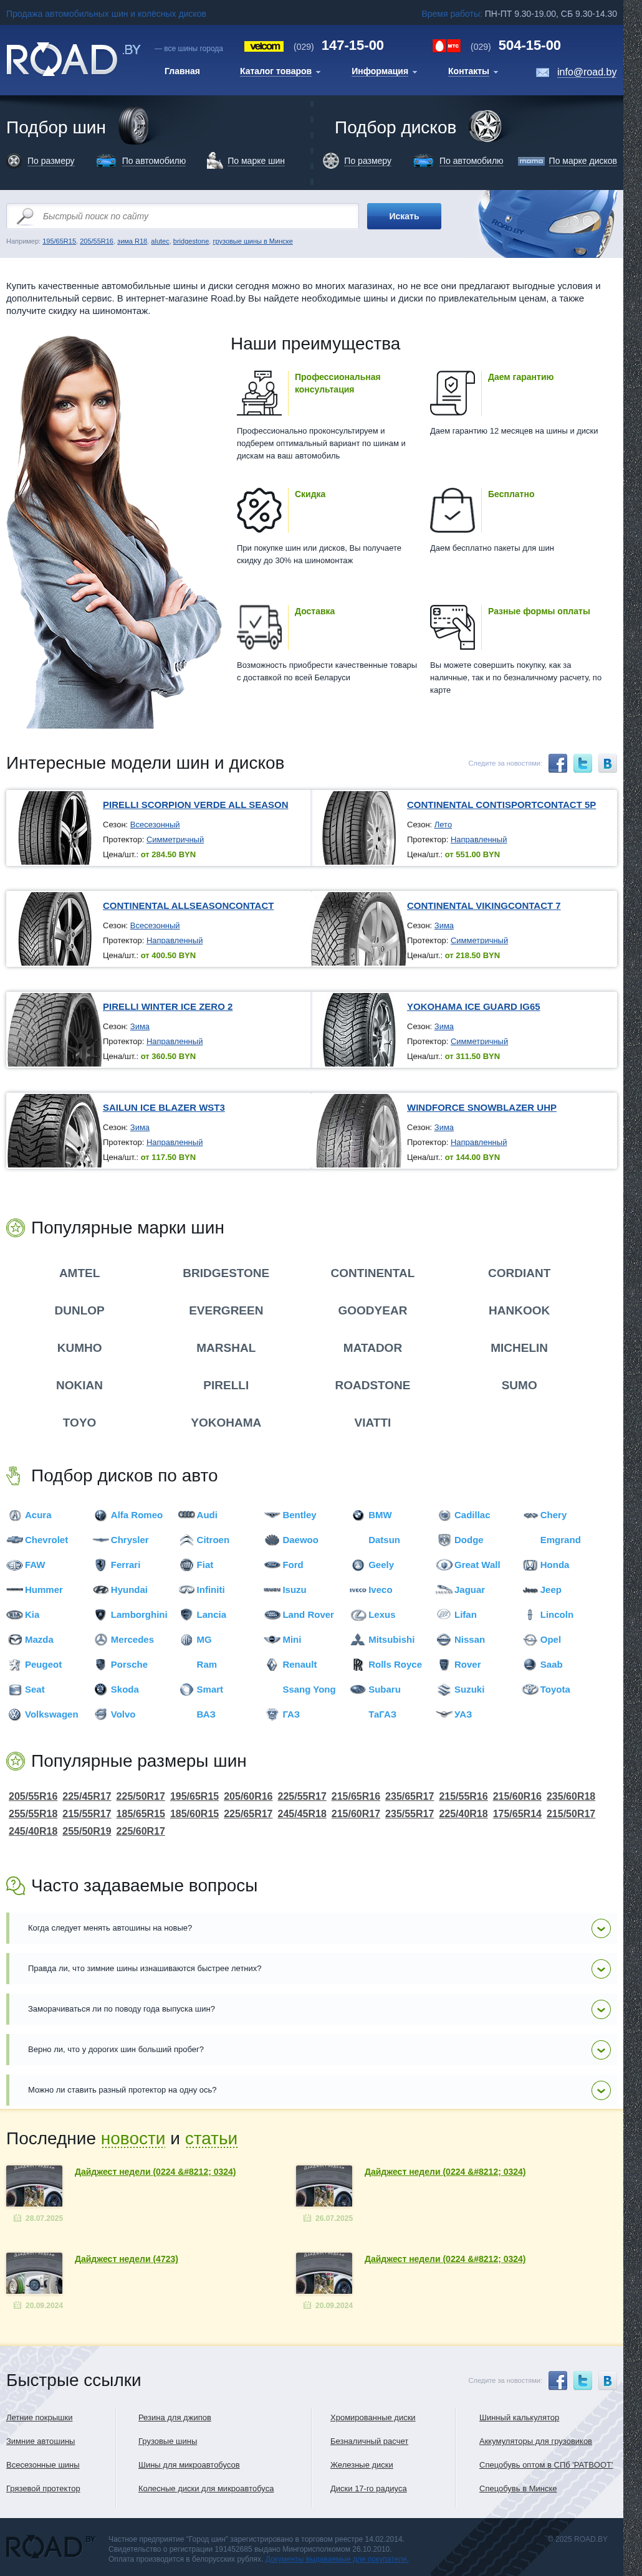Image resolution: width=642 pixels, height=2576 pixels.
Task: Click the Facebook icon above the tire models
Action: 558,763
